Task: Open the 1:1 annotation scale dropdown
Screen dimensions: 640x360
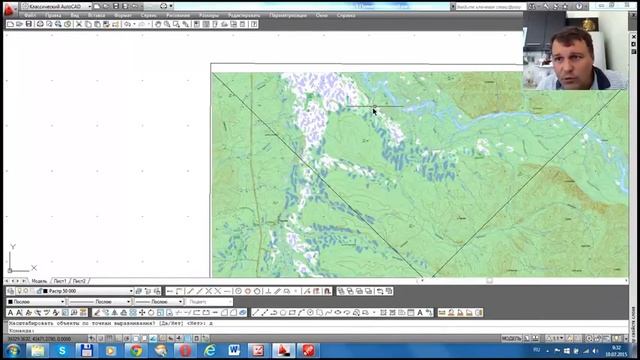Action: pyautogui.click(x=556, y=338)
